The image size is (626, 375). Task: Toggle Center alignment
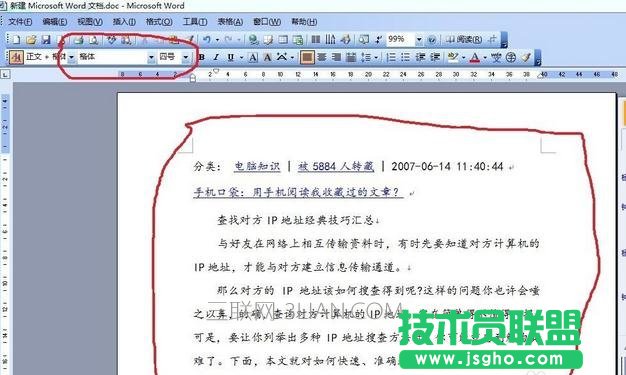[321, 57]
